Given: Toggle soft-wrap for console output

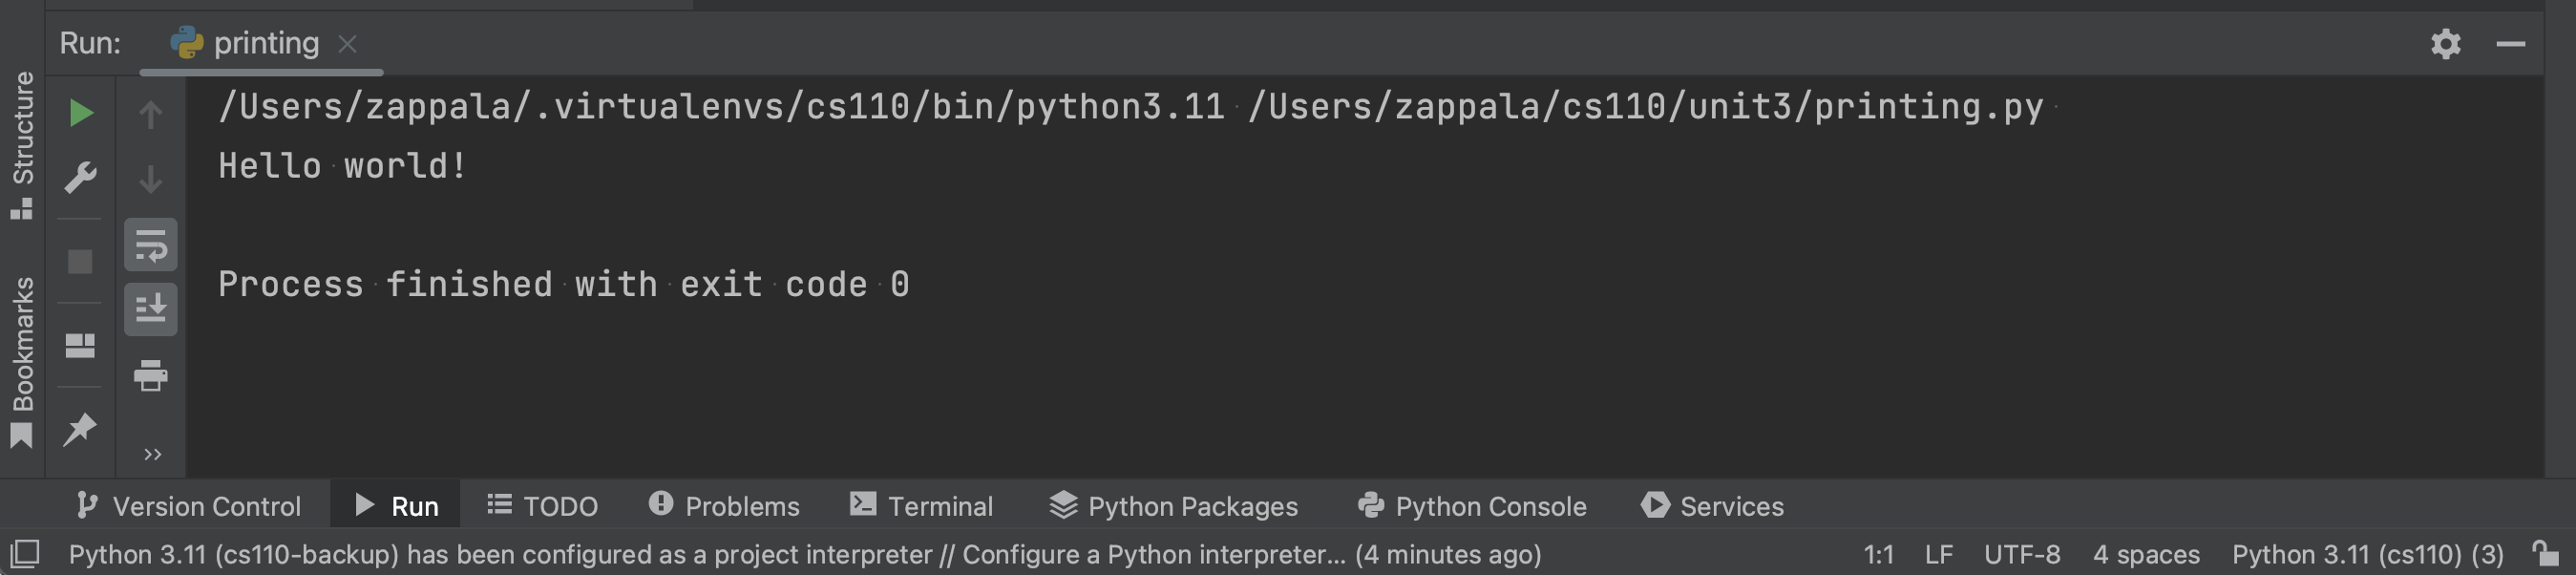Looking at the screenshot, I should 151,245.
